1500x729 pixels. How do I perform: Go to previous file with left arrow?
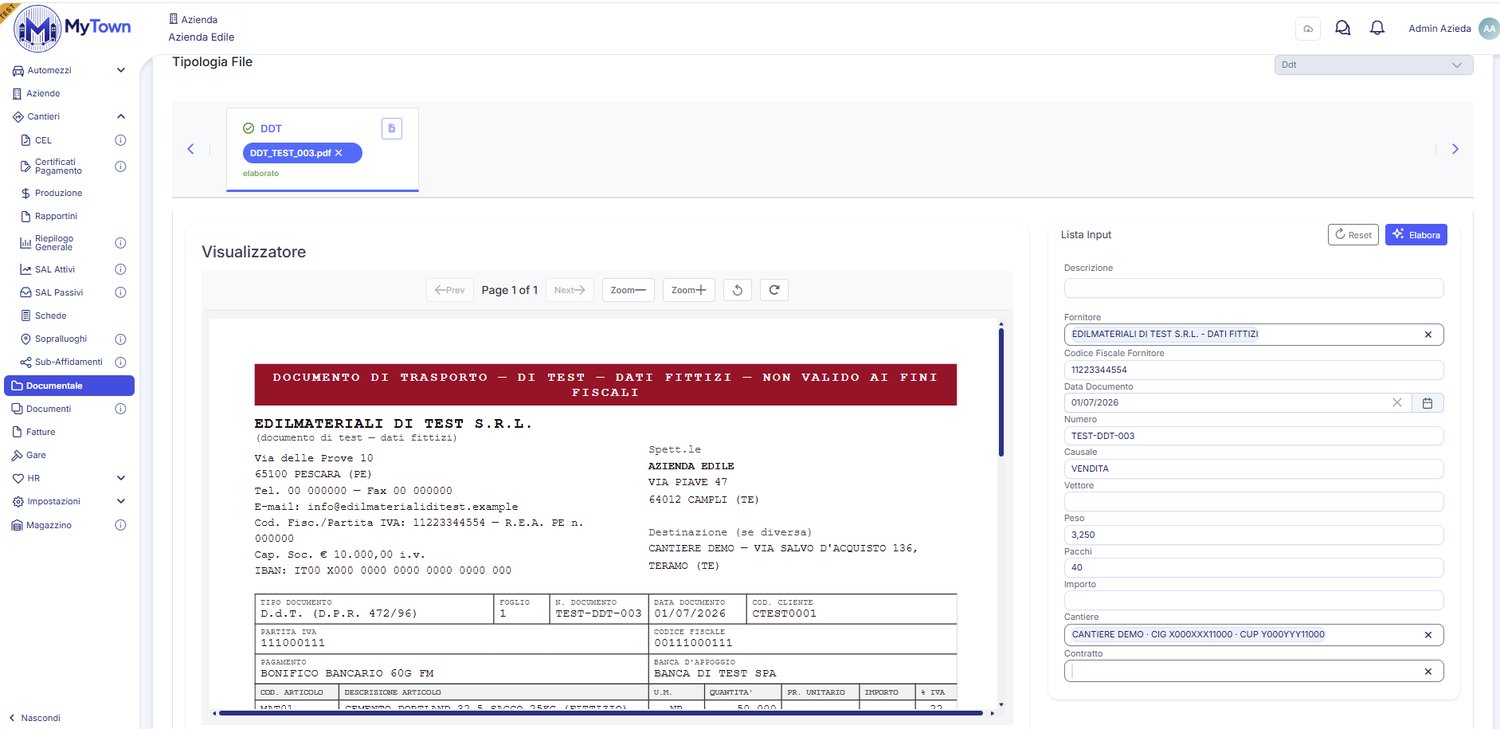point(191,149)
